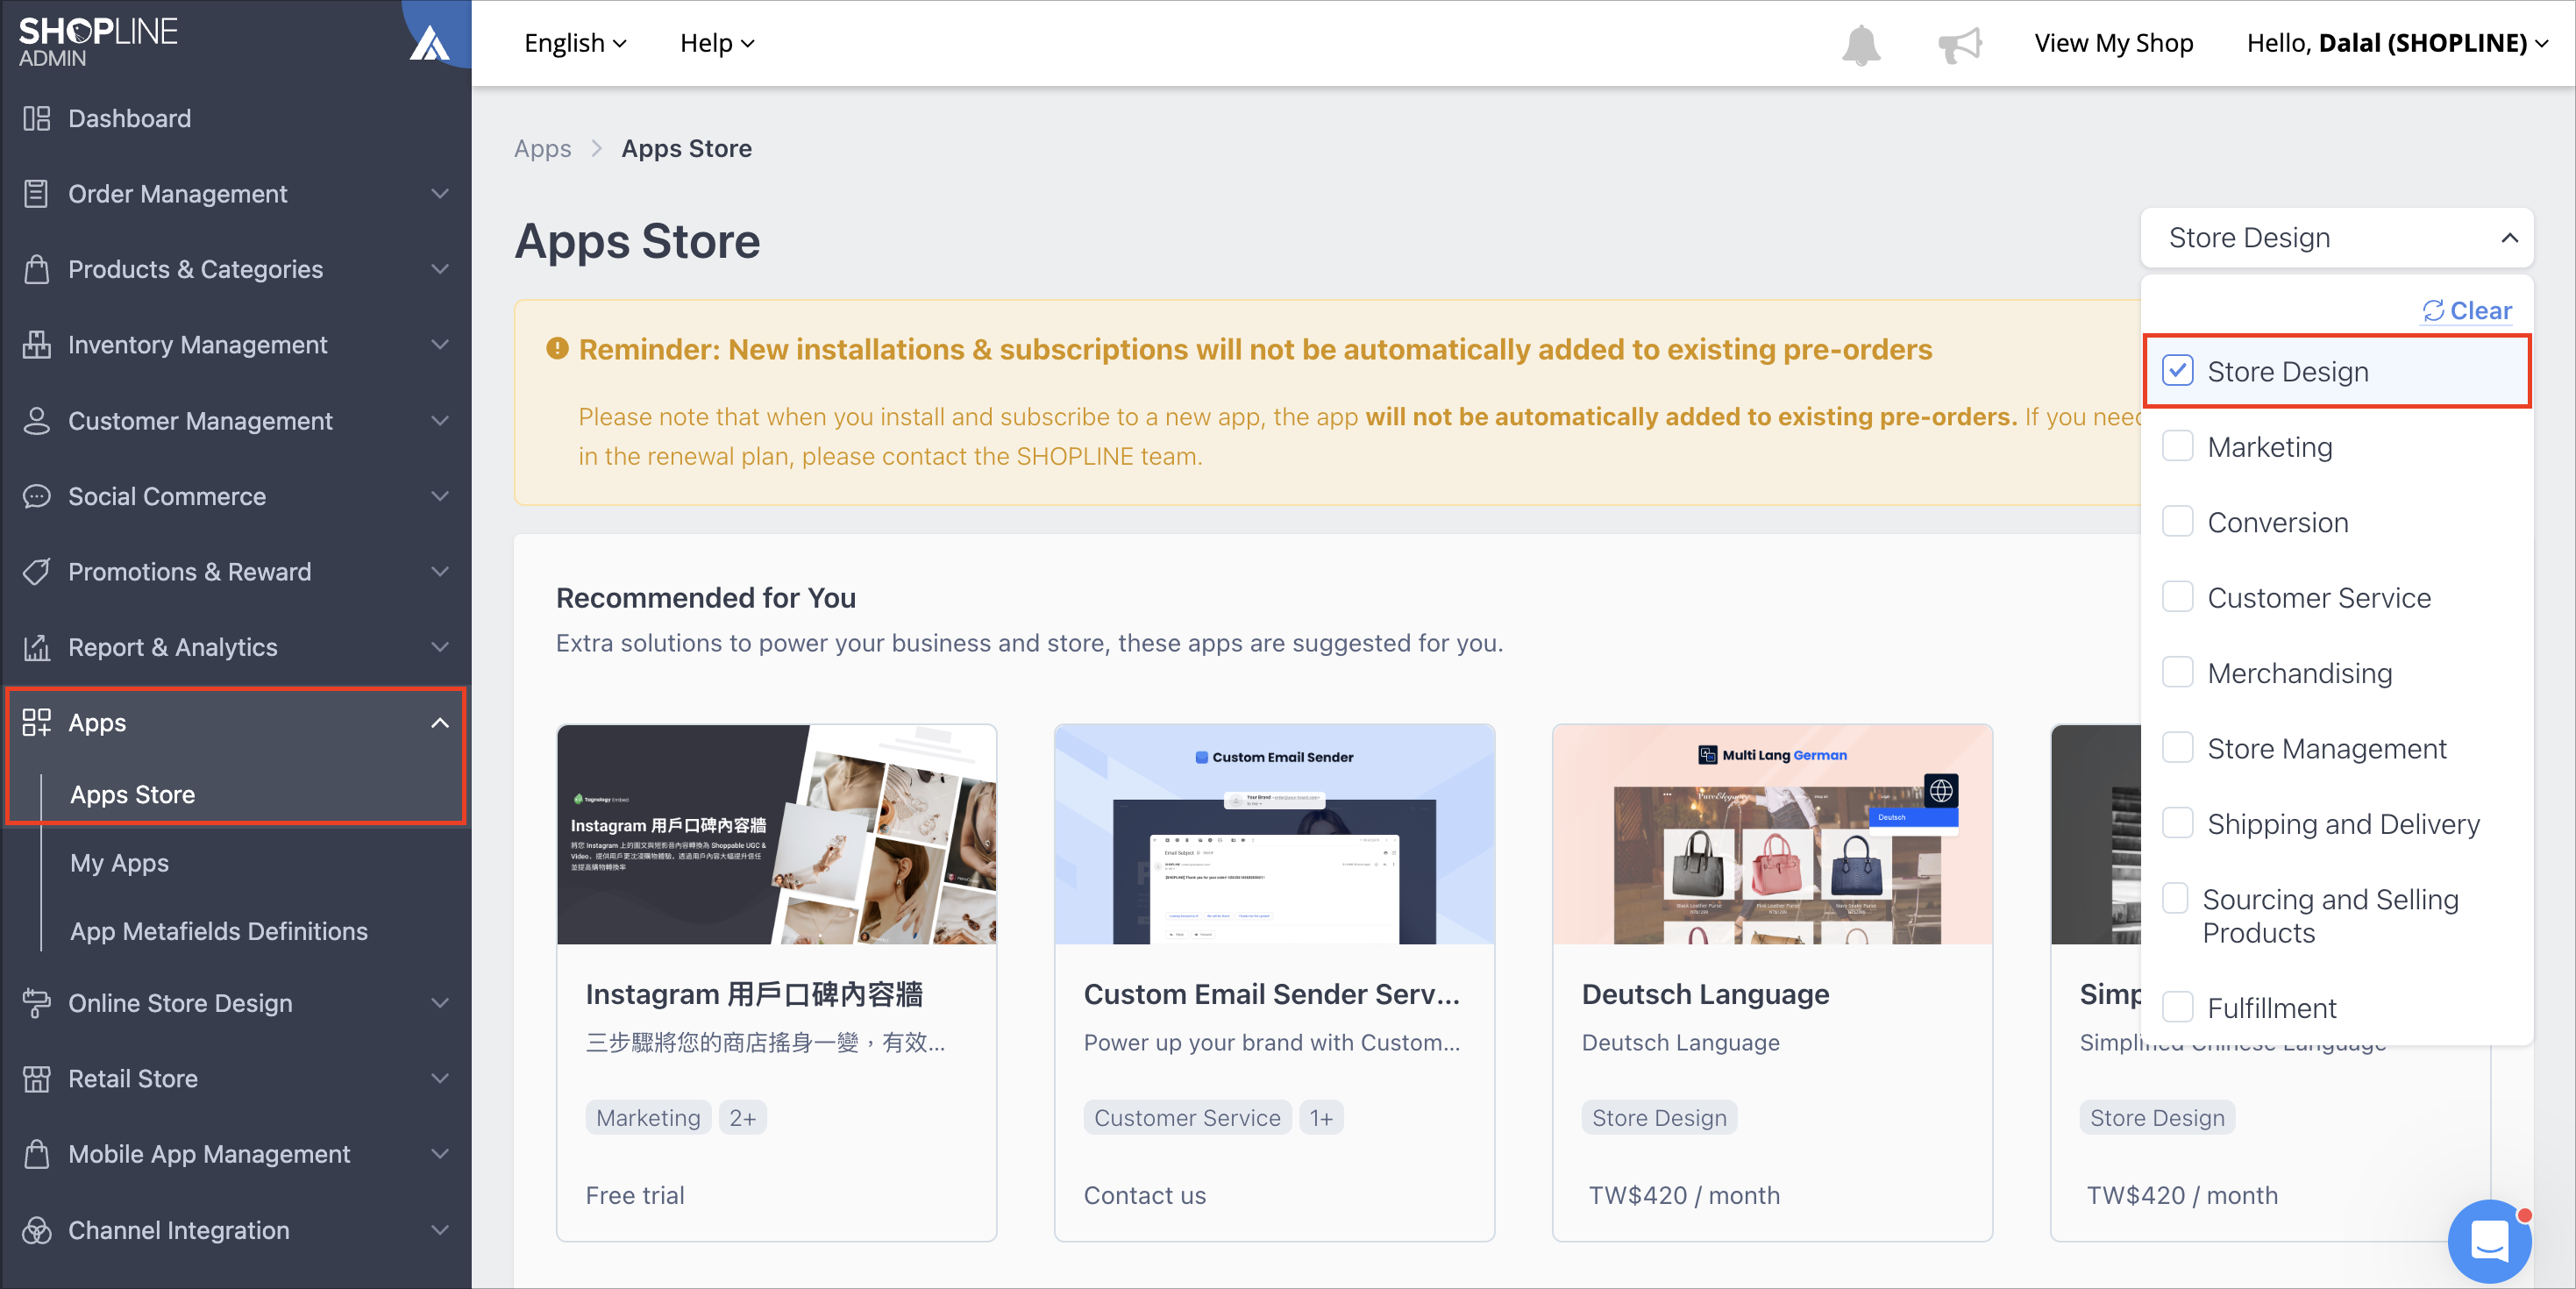The height and width of the screenshot is (1289, 2576).
Task: Click the Marketing tag on Instagram card
Action: (x=648, y=1118)
